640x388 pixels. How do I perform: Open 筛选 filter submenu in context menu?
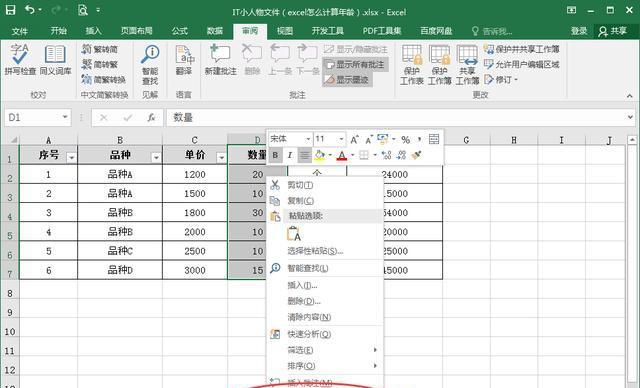click(325, 350)
